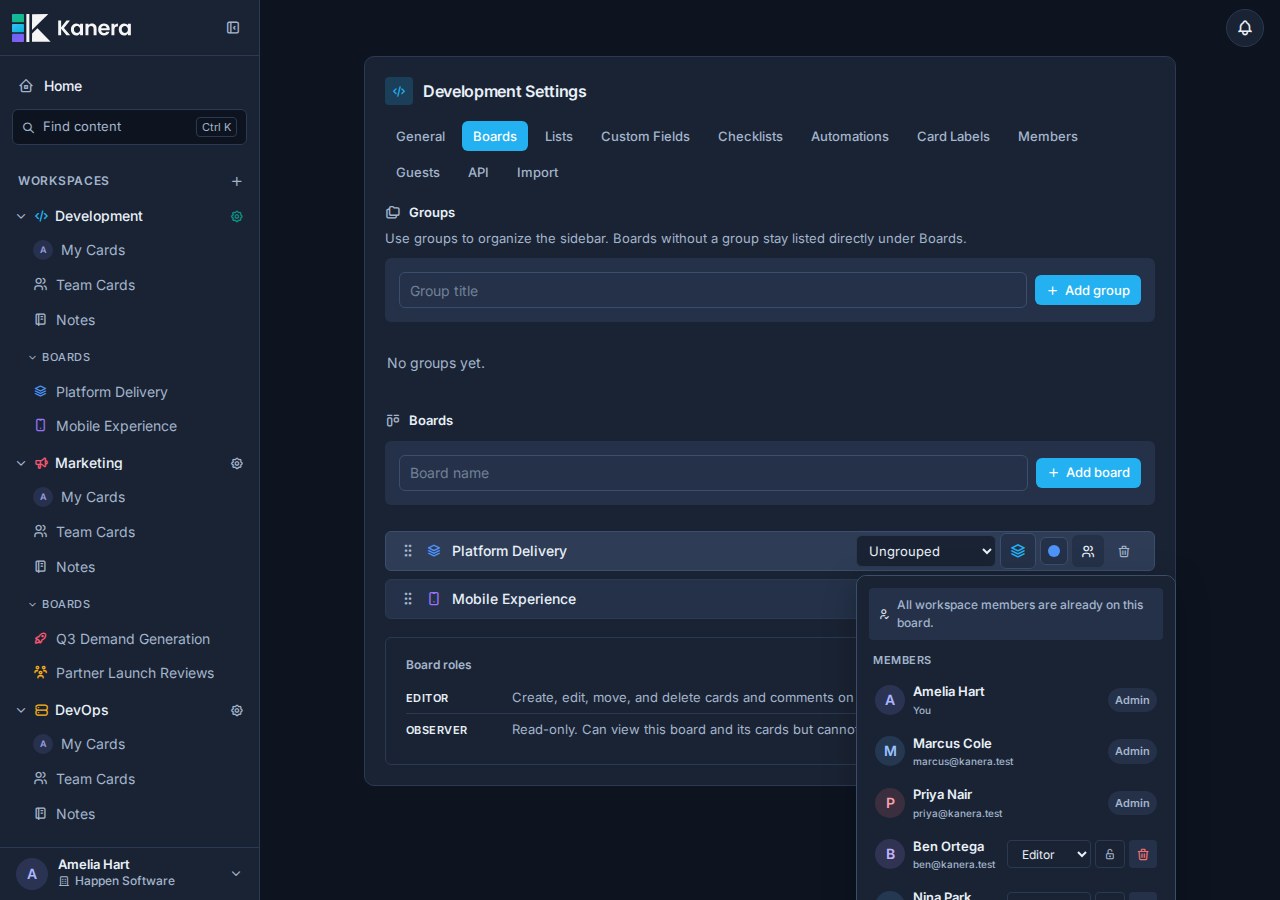Open Q3 Demand Generation board
1280x900 pixels.
point(133,639)
